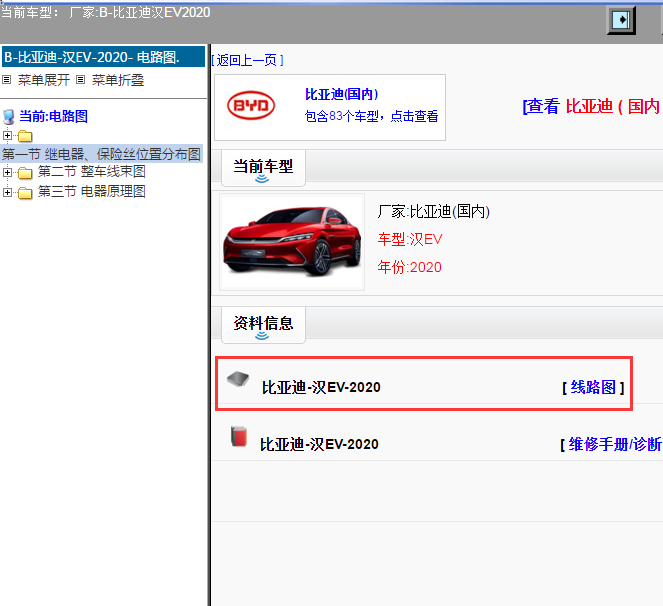Click B-比亚迪-汉EV-2020- 电路图 header

(104, 57)
